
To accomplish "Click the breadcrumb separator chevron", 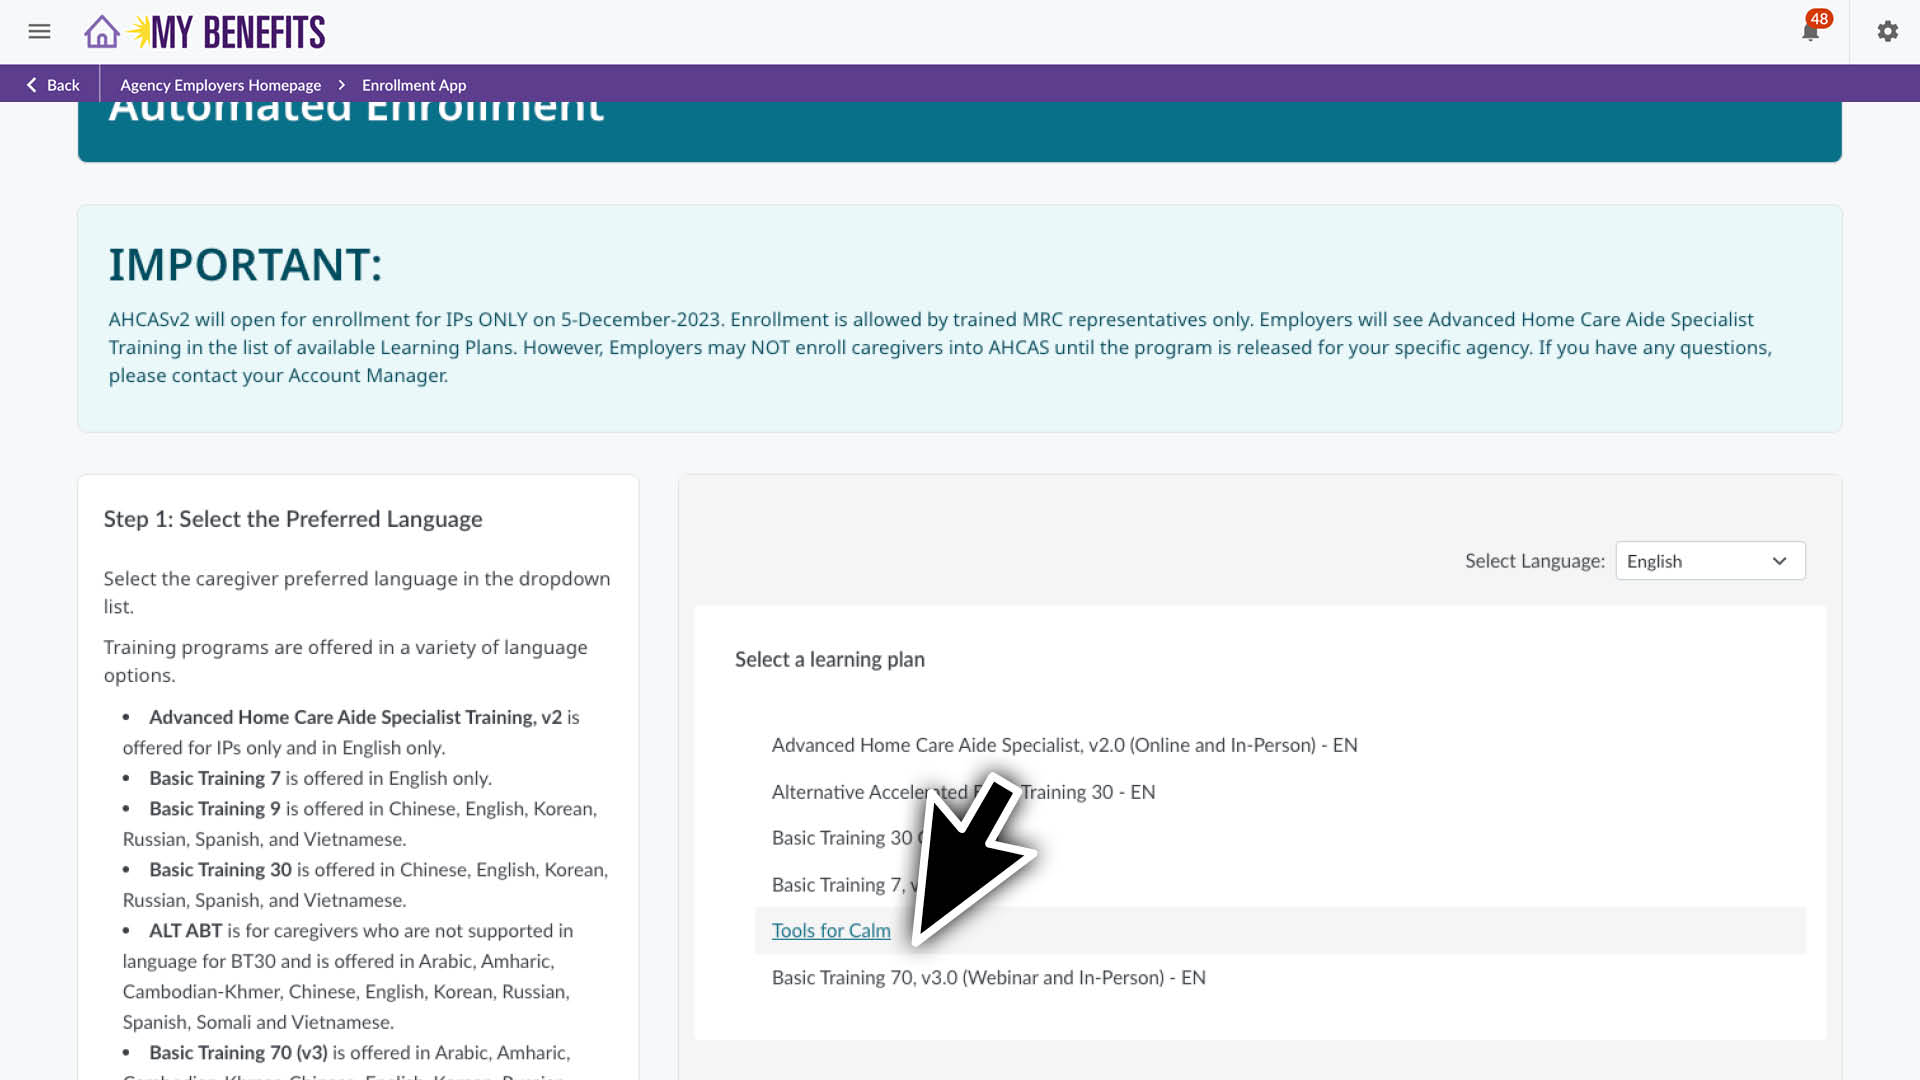I will [x=341, y=85].
